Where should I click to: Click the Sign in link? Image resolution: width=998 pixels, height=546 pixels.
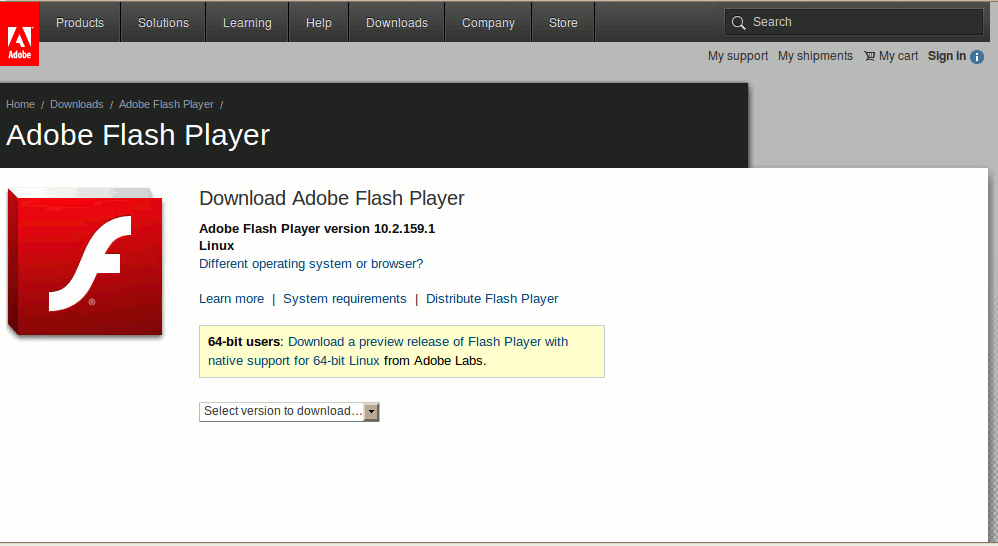click(946, 56)
